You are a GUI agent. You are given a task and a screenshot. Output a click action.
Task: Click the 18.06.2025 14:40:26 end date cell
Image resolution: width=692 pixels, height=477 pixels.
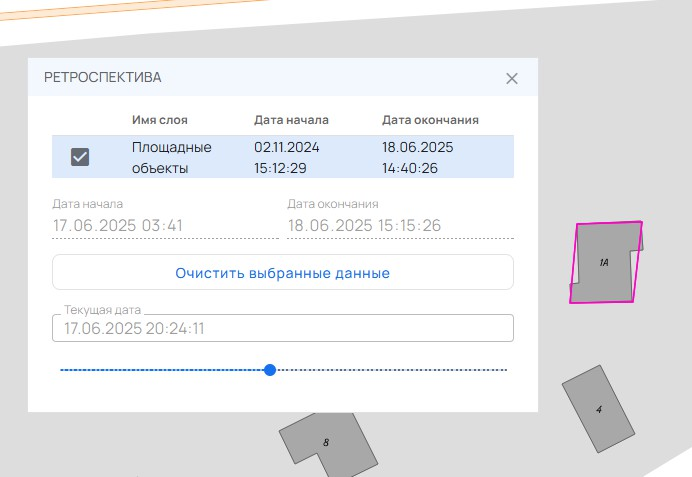[x=418, y=157]
